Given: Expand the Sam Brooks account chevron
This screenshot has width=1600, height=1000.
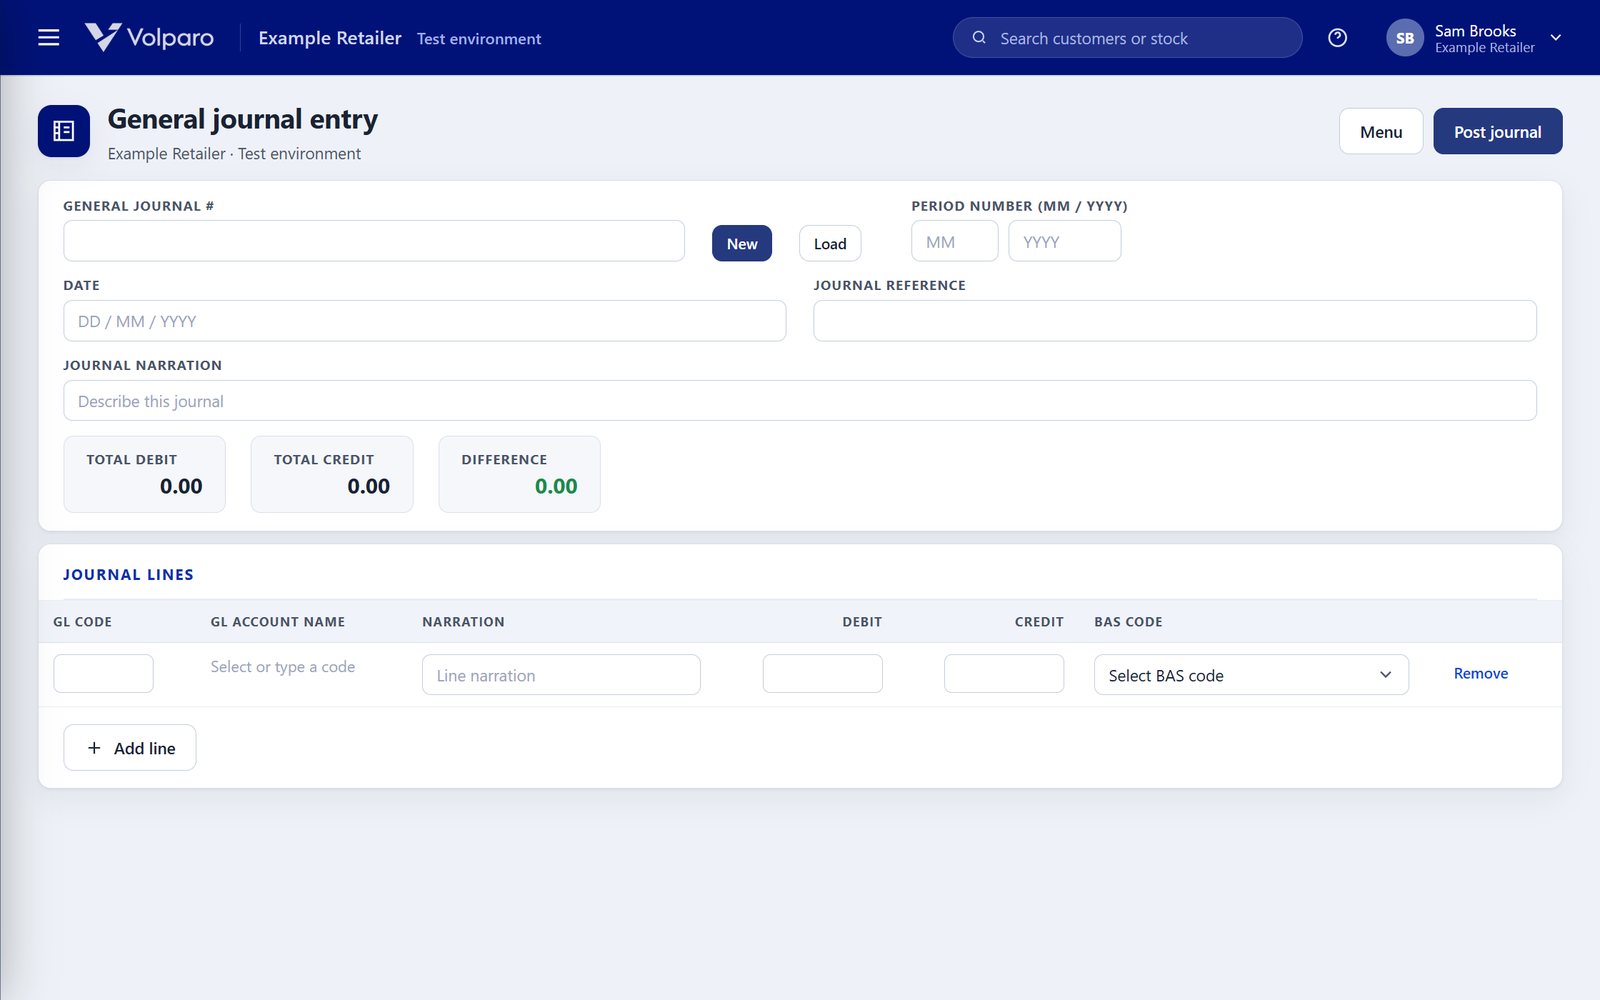Looking at the screenshot, I should tap(1555, 38).
